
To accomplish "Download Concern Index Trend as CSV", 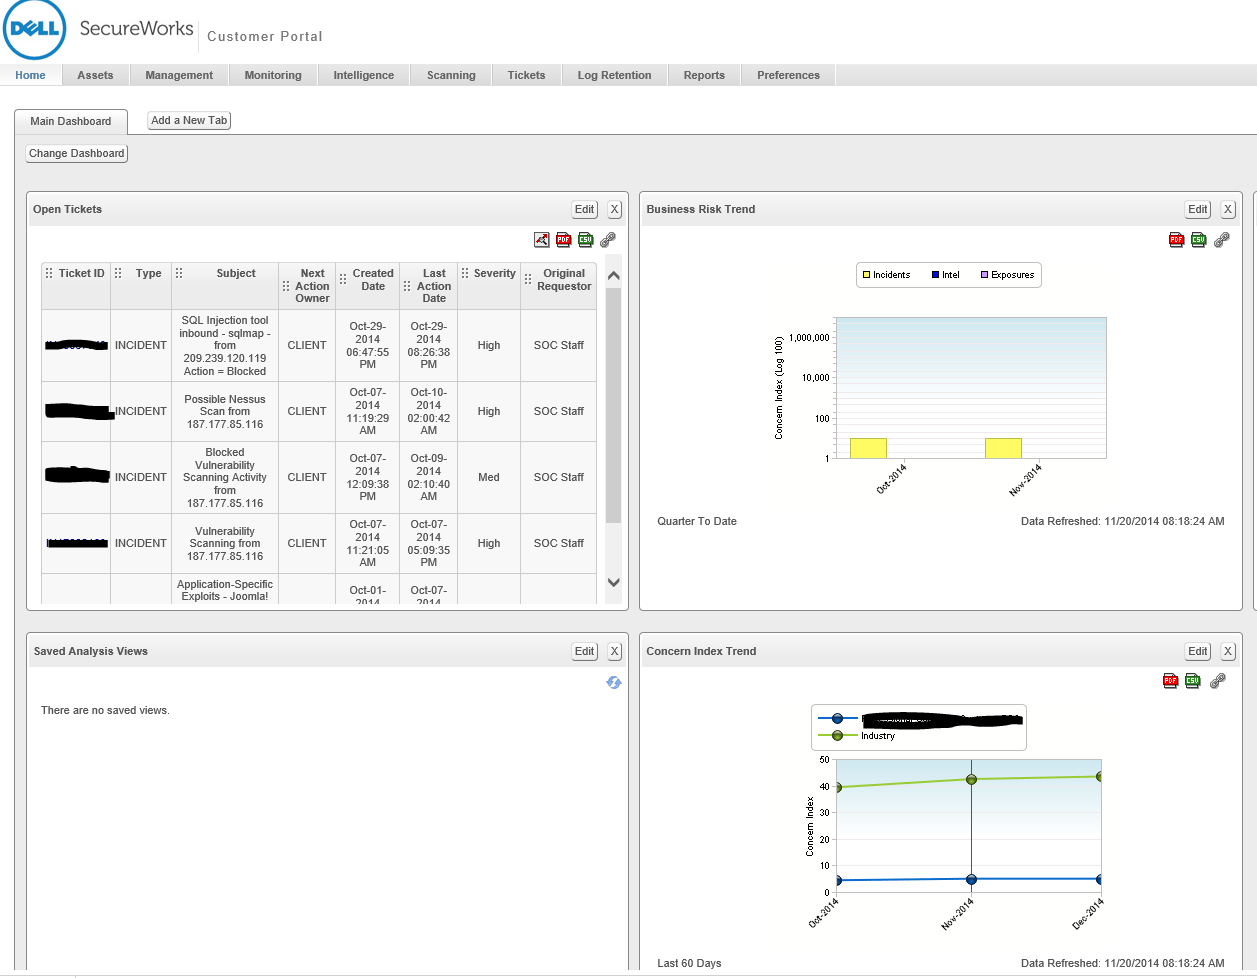I will 1193,681.
